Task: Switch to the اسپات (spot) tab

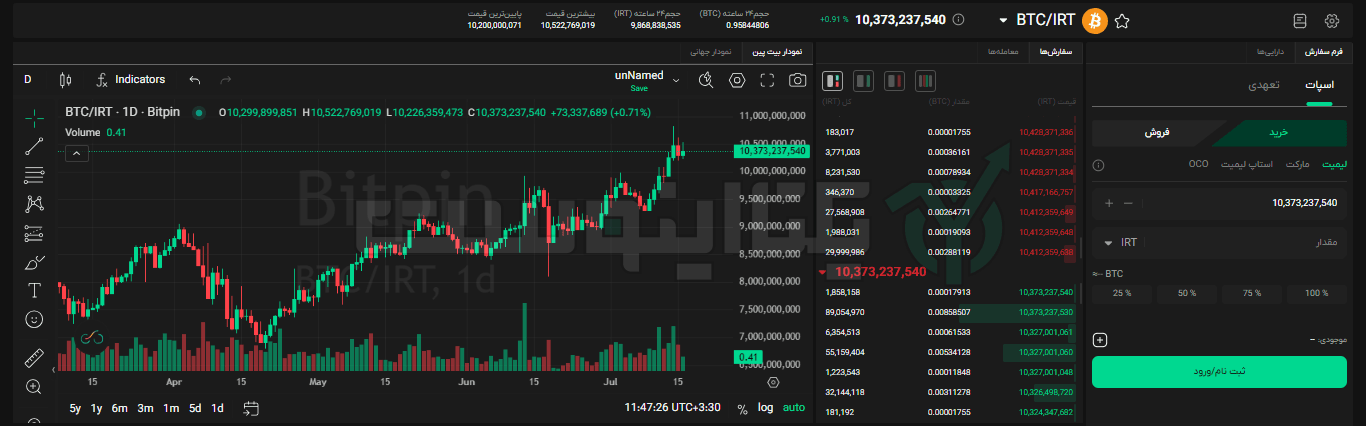Action: (1319, 86)
